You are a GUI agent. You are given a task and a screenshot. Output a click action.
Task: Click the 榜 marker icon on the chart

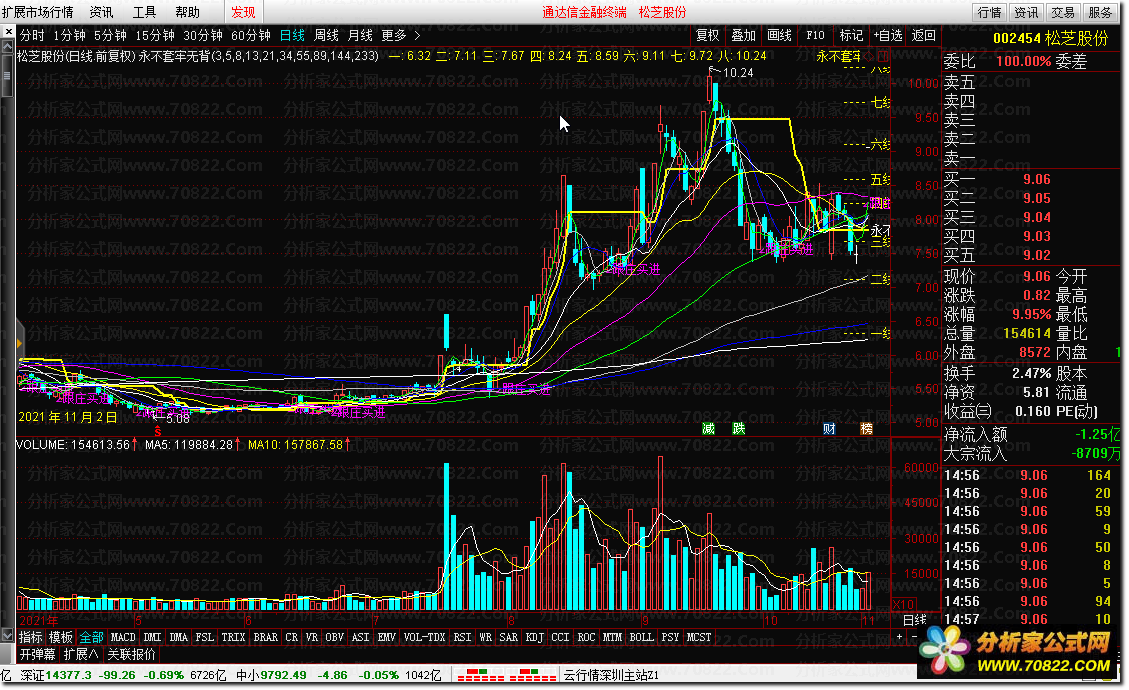pos(867,429)
